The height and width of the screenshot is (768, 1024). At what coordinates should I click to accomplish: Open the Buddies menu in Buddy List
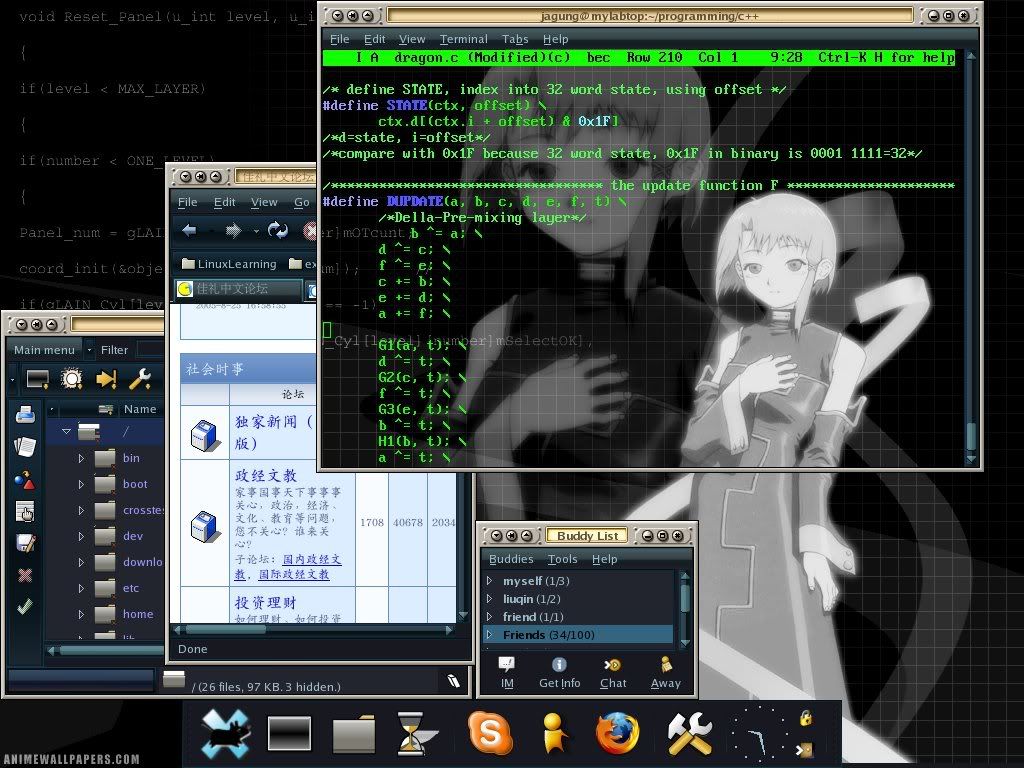pos(511,559)
